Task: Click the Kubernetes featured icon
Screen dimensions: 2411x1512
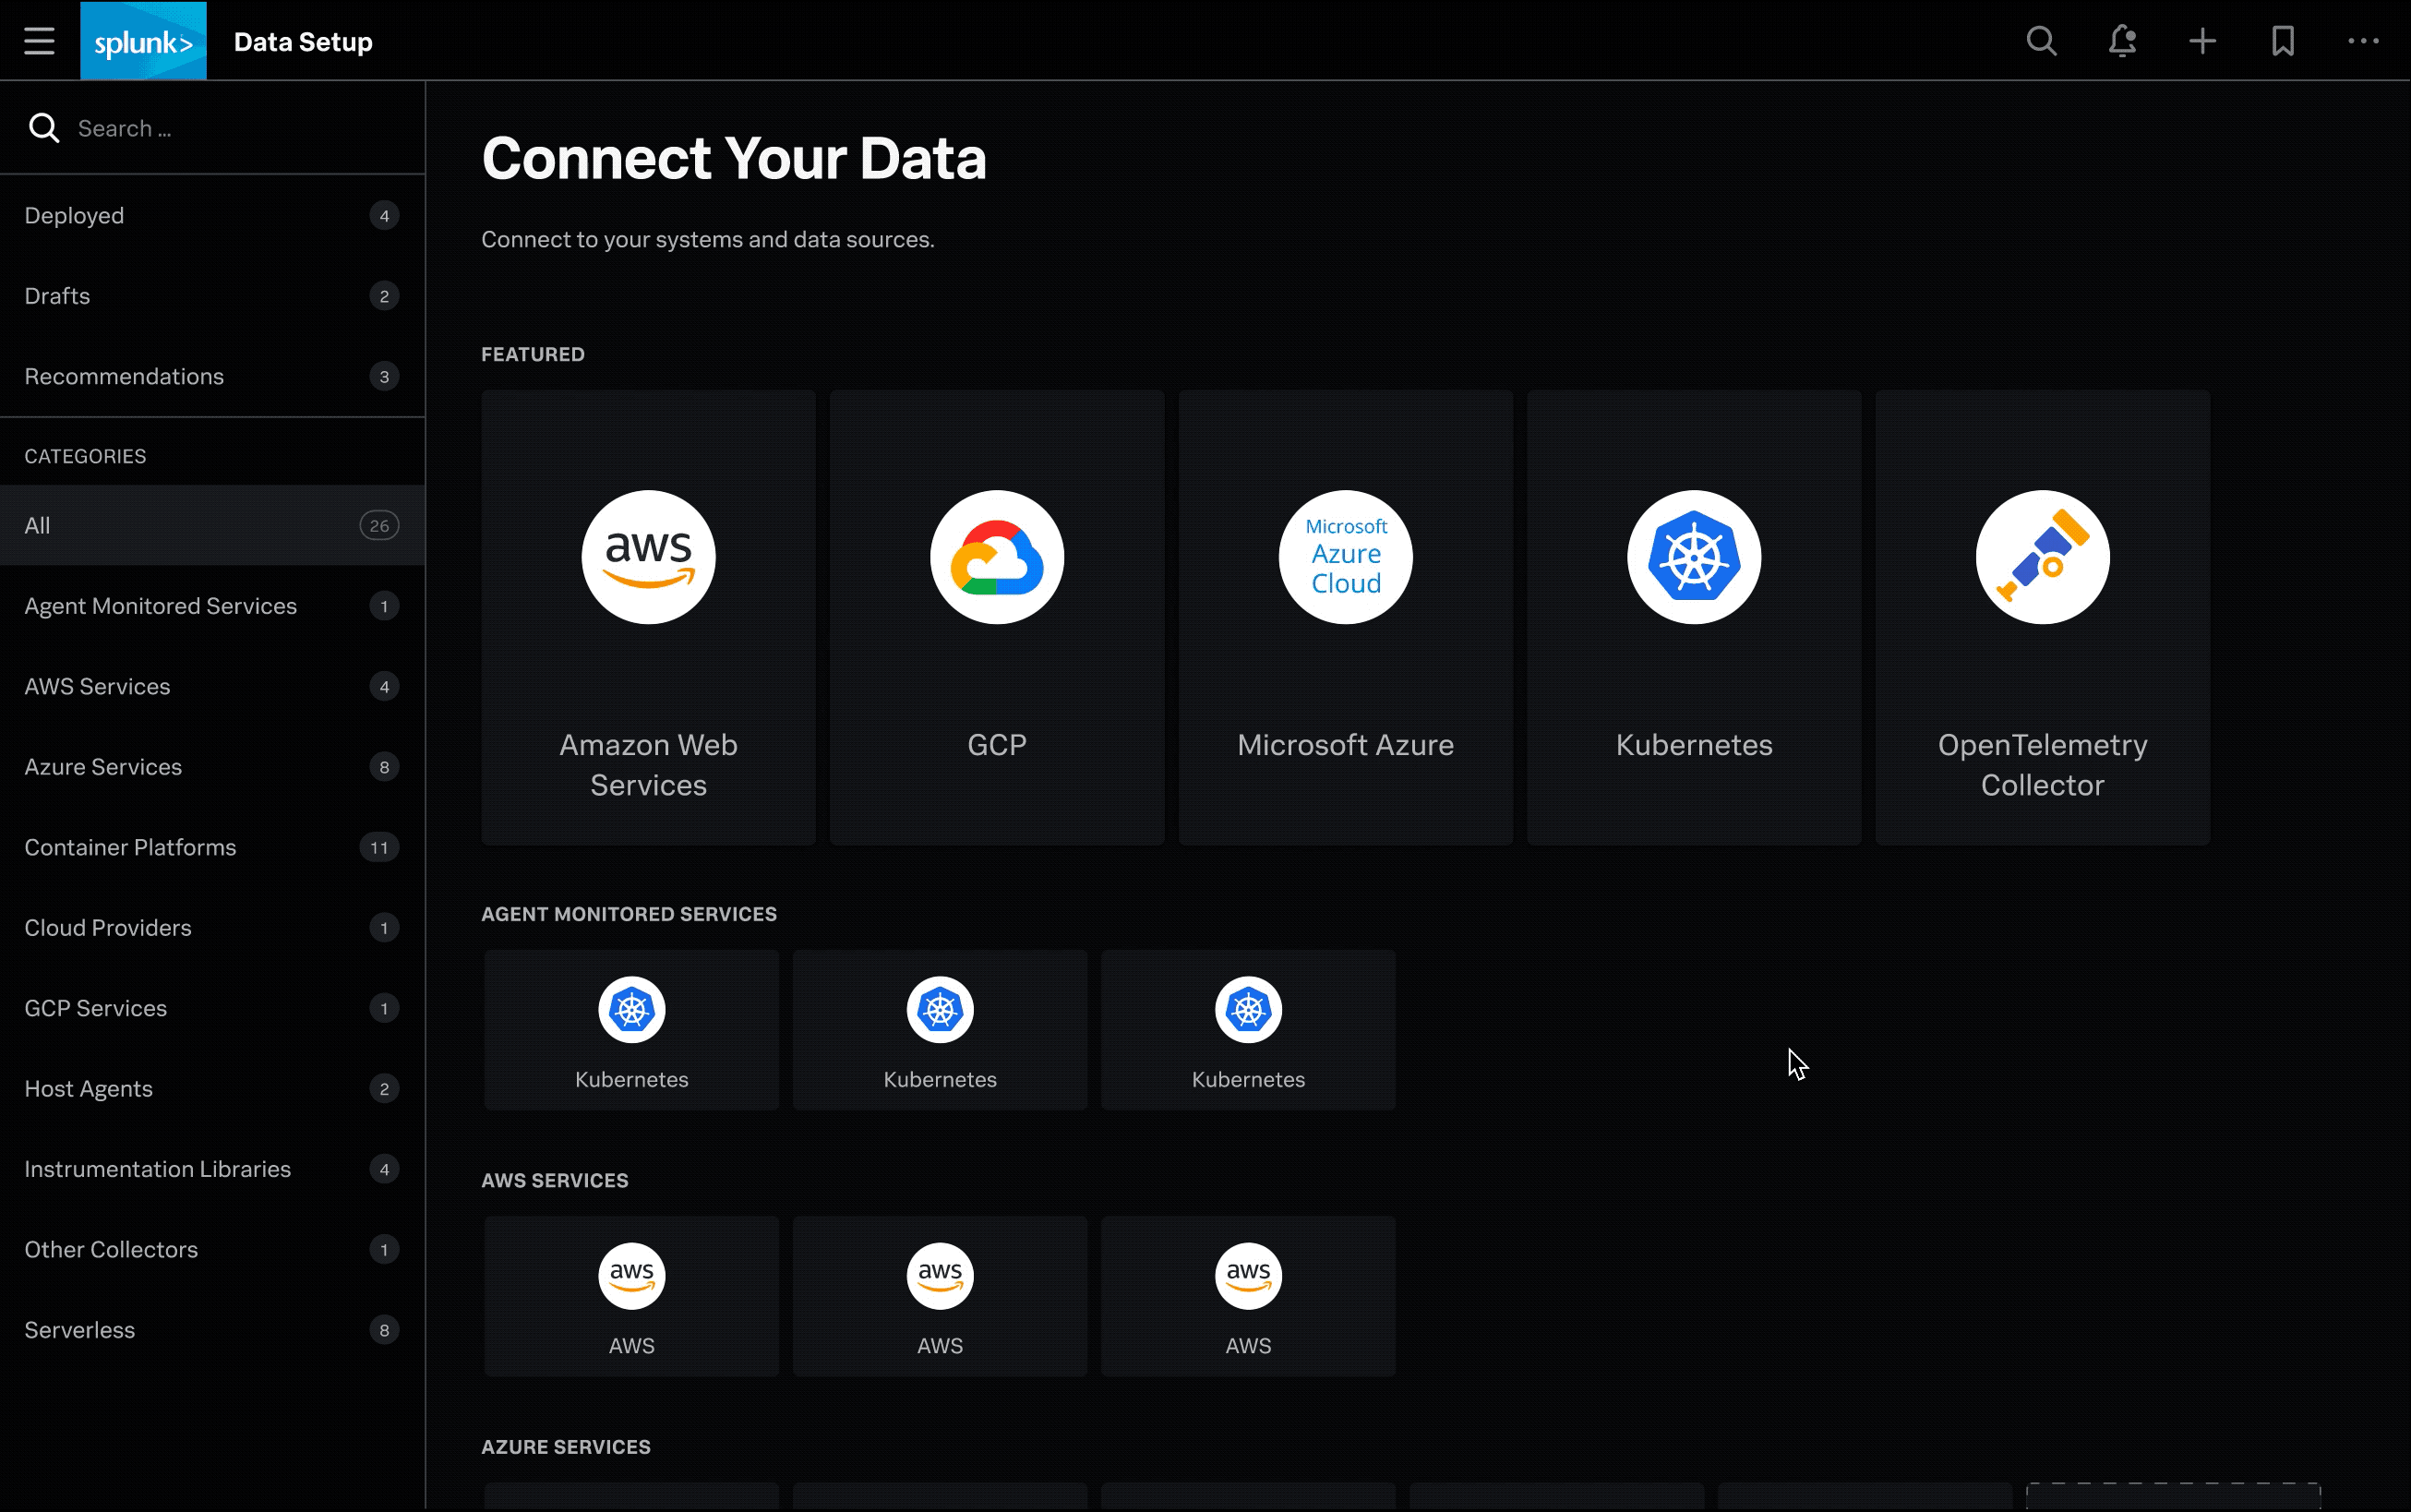Action: [x=1693, y=556]
